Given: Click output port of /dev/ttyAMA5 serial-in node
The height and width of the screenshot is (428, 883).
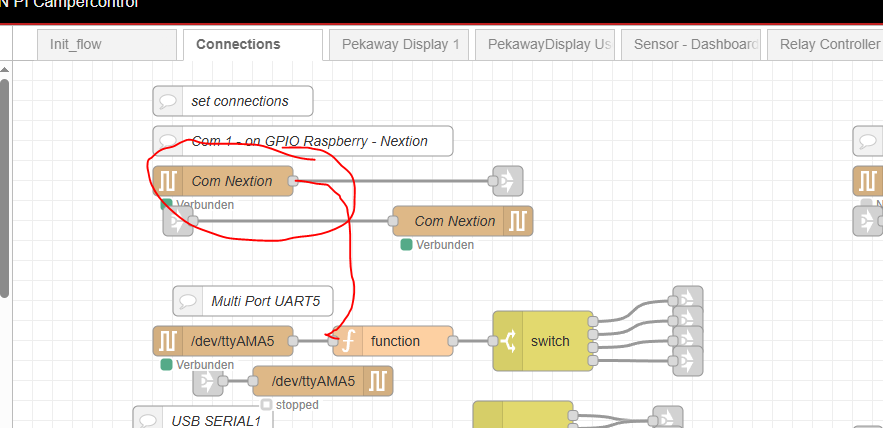Looking at the screenshot, I should 293,341.
